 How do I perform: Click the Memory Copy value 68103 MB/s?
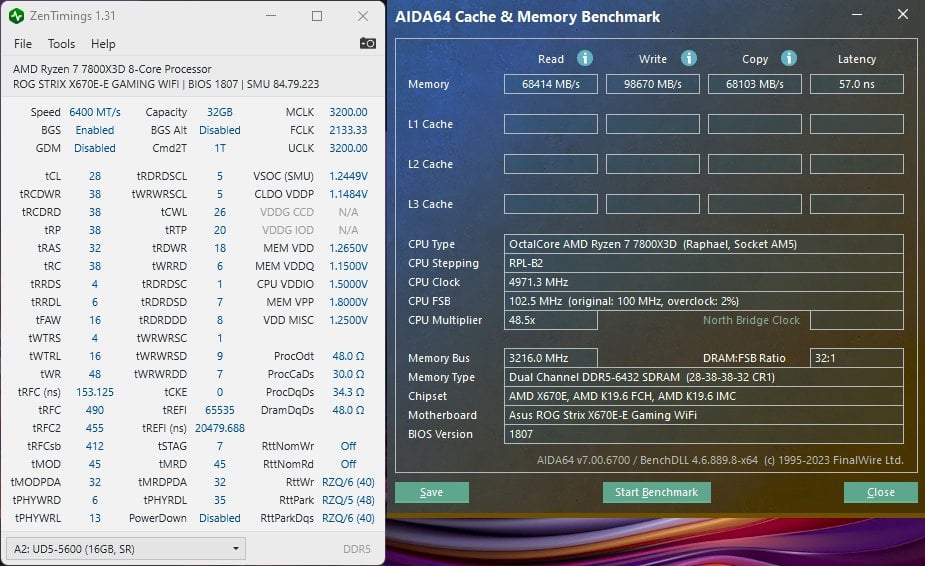755,84
